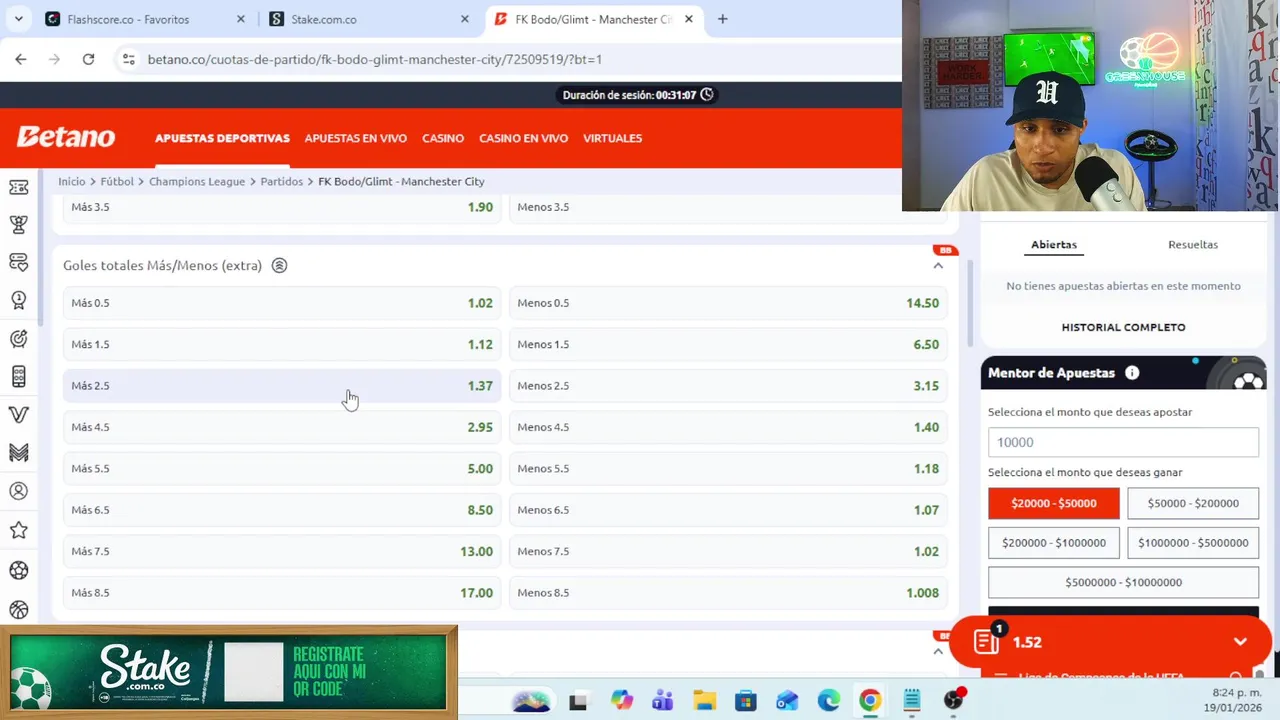
Task: Open the tab list dropdown in Chrome
Action: click(x=20, y=19)
